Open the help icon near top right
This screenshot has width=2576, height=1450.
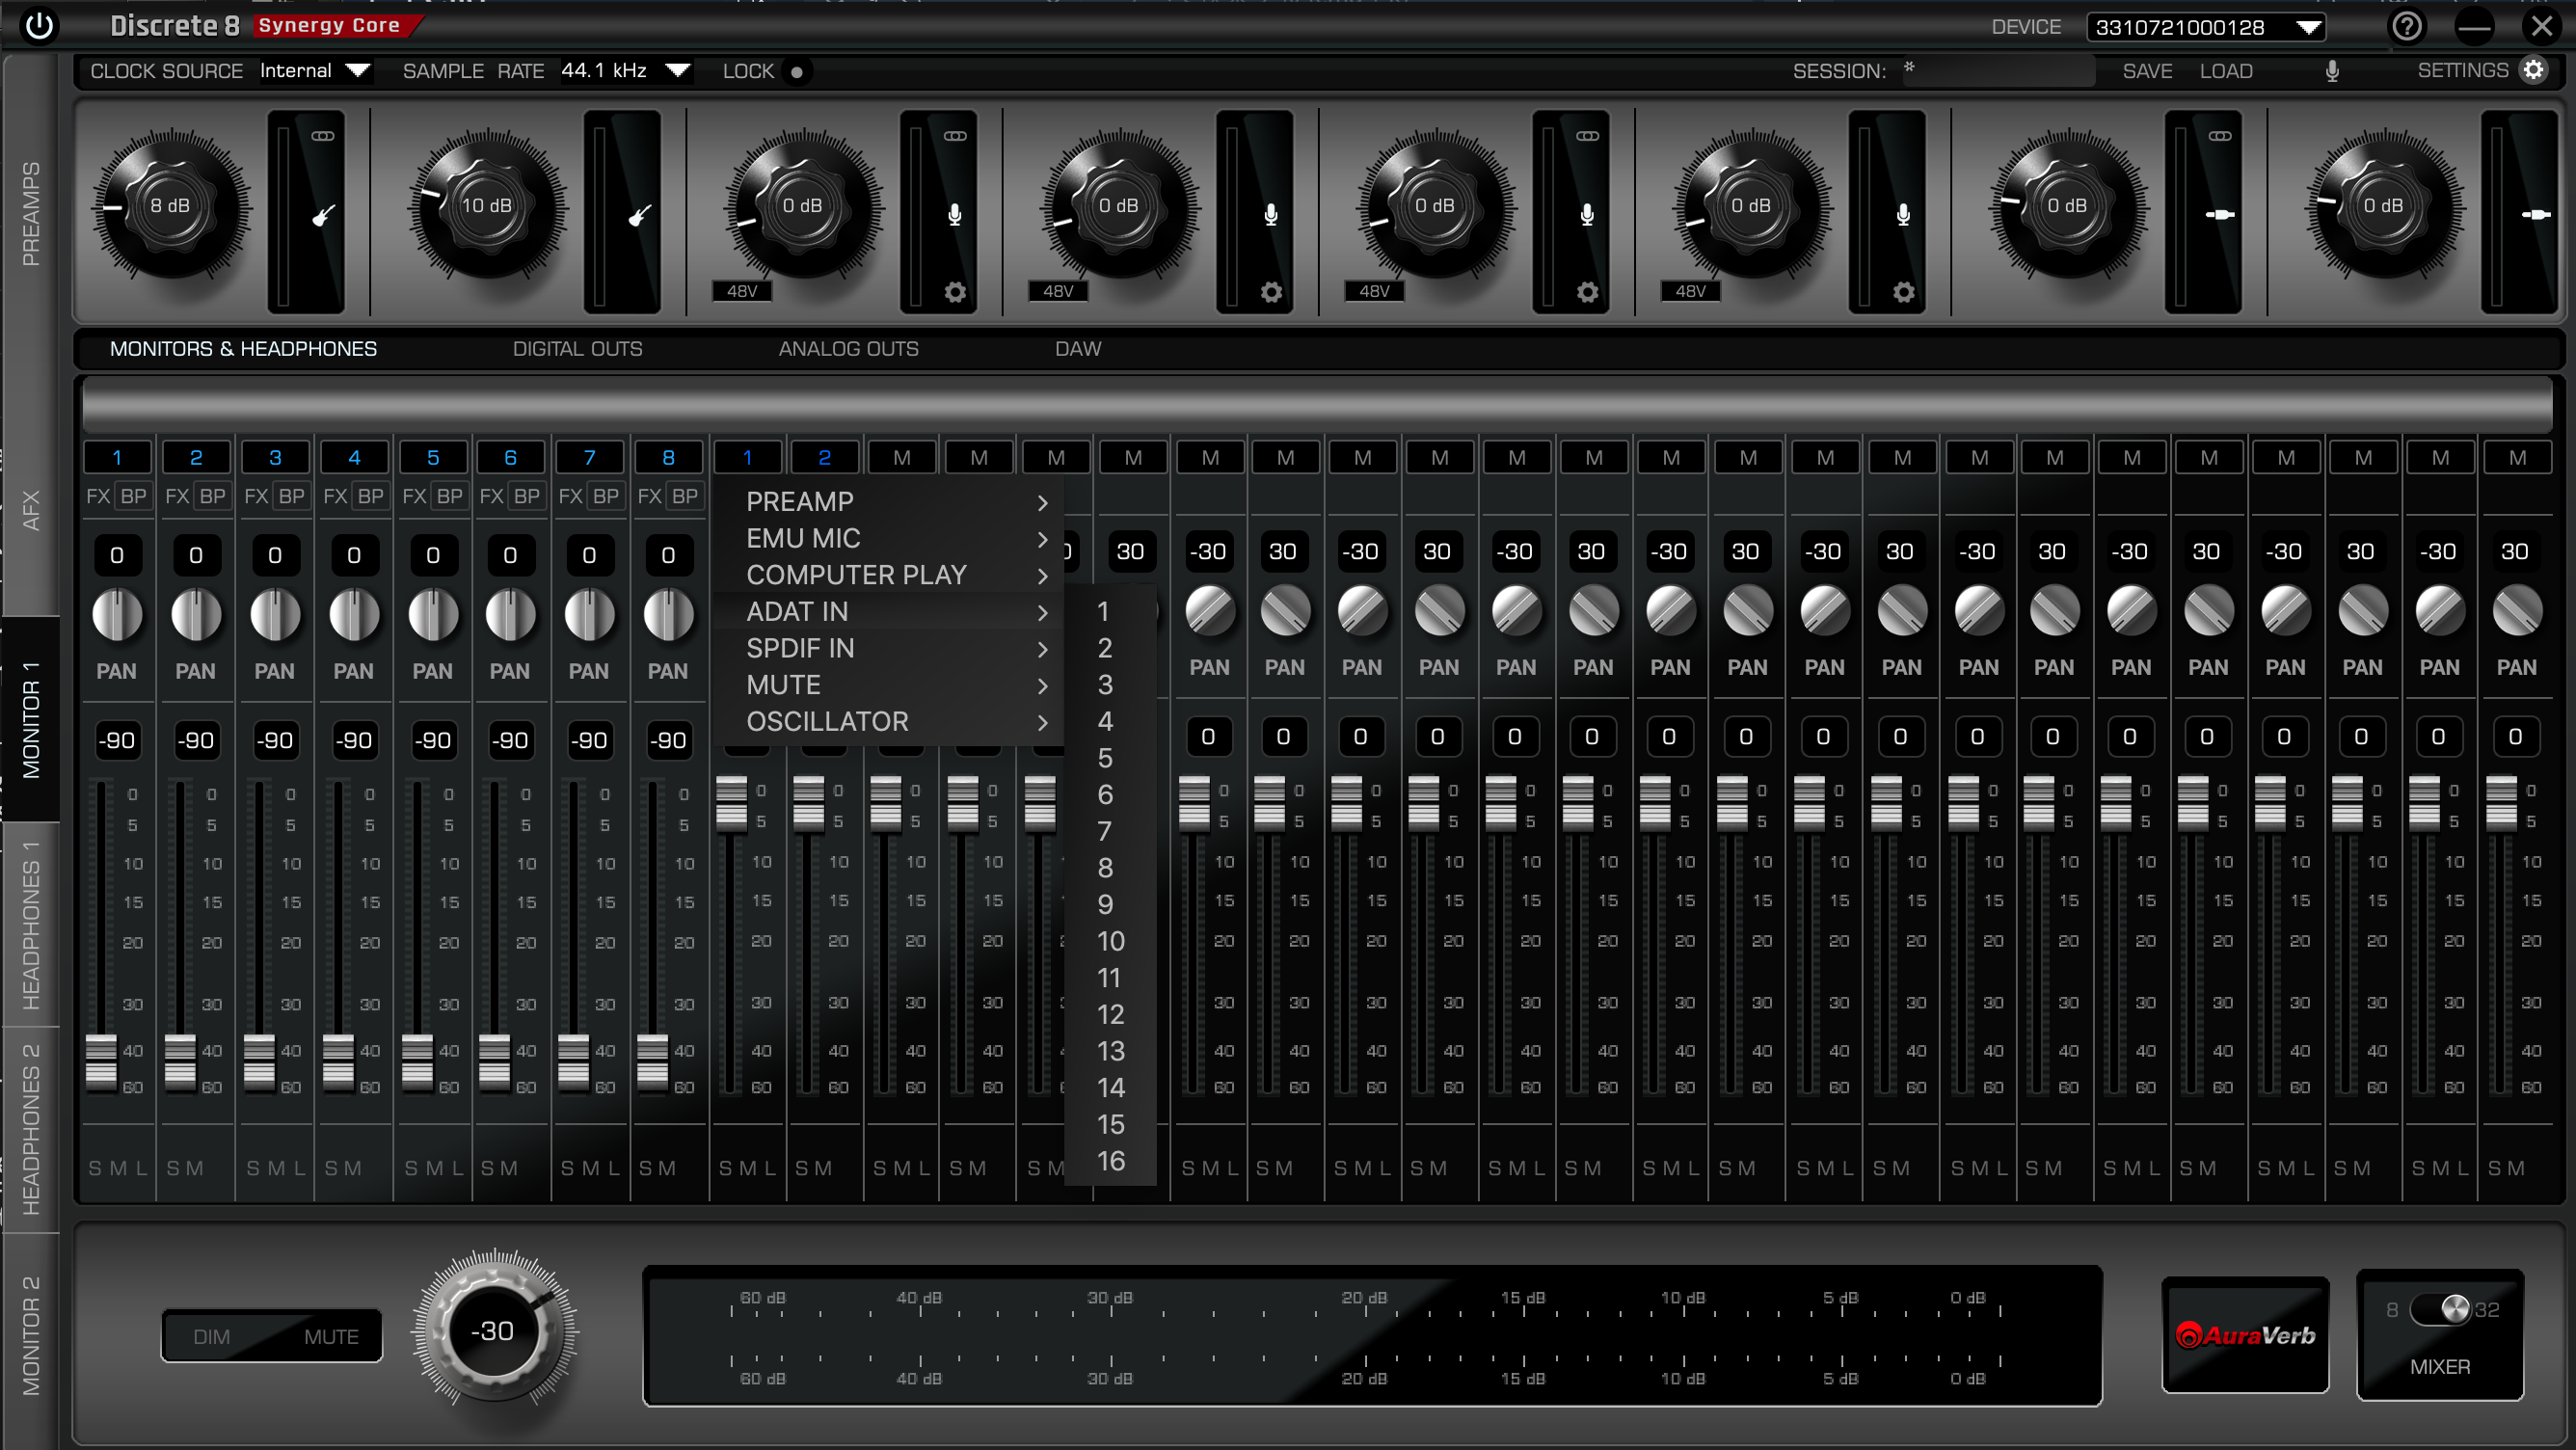coord(2408,26)
